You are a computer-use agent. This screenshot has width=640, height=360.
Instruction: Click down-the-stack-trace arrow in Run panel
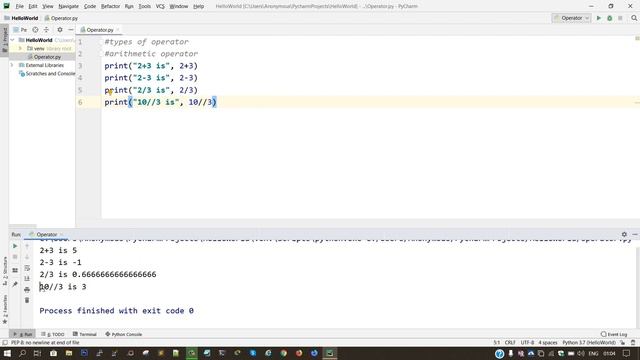coord(27,257)
